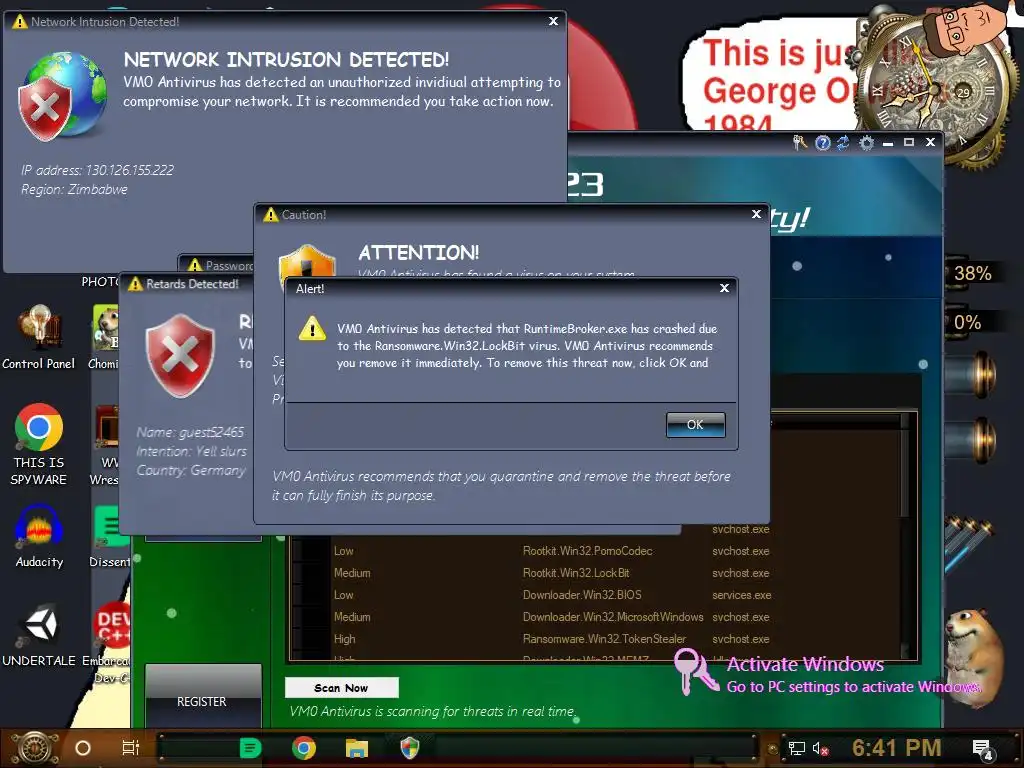Image resolution: width=1024 pixels, height=768 pixels.
Task: Click the red shield in Retards Detected window
Action: (x=180, y=355)
